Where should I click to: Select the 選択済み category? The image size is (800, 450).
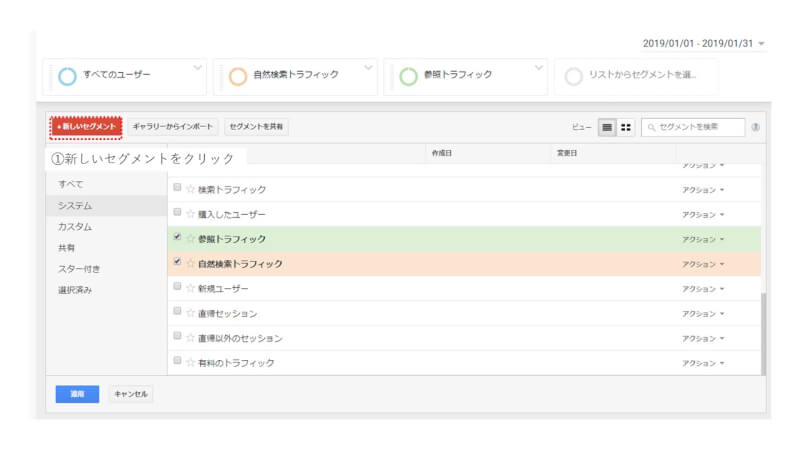point(106,290)
